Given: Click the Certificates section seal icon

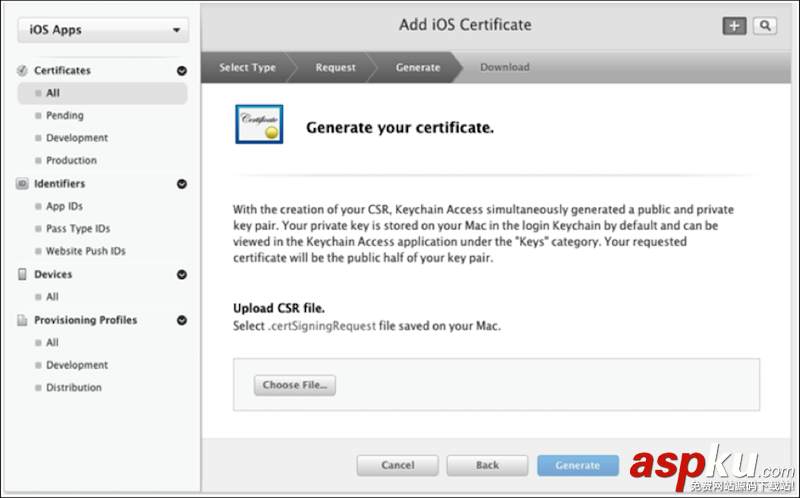Looking at the screenshot, I should pyautogui.click(x=23, y=71).
